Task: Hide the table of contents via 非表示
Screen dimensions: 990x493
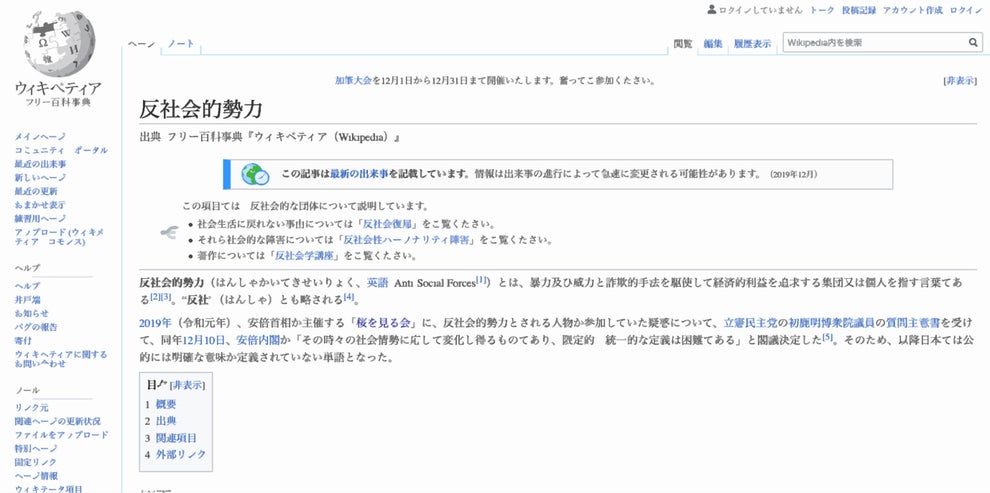Action: click(x=188, y=385)
